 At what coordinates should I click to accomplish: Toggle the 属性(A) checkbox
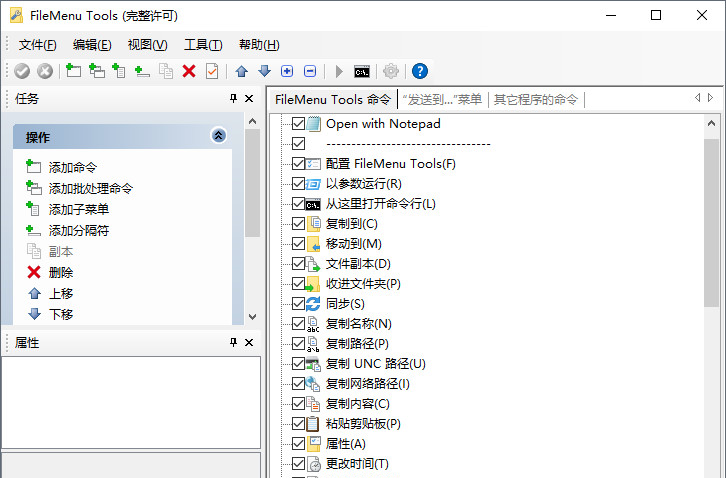[x=299, y=444]
